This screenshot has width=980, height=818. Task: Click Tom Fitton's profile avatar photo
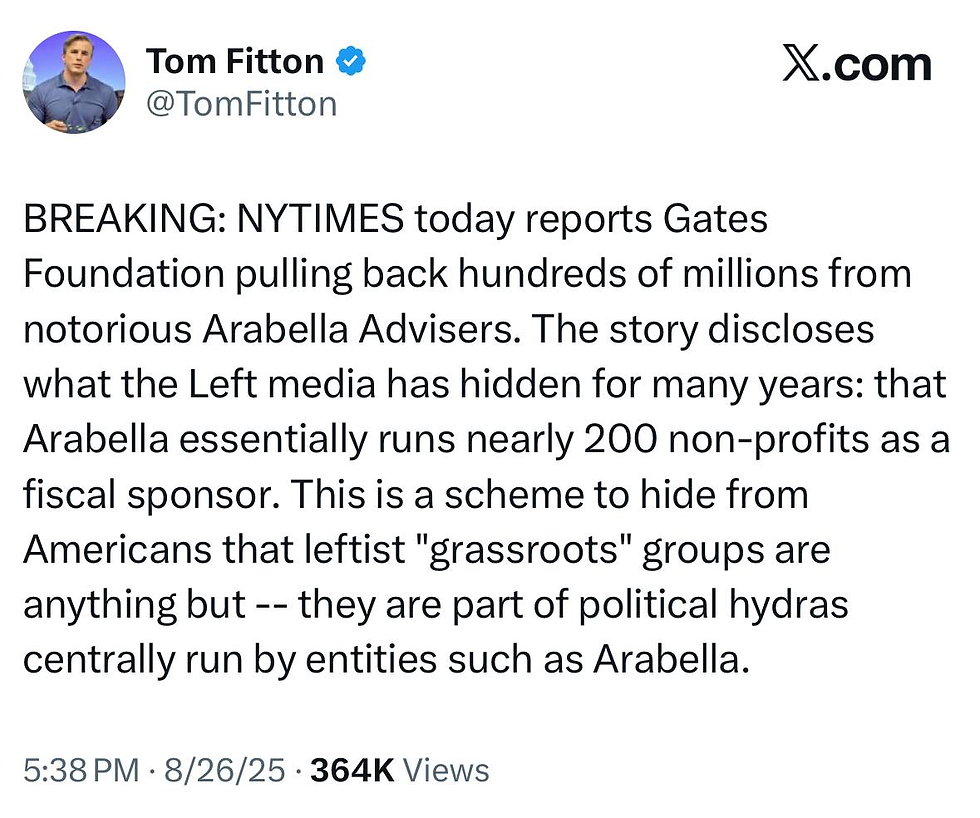[74, 82]
